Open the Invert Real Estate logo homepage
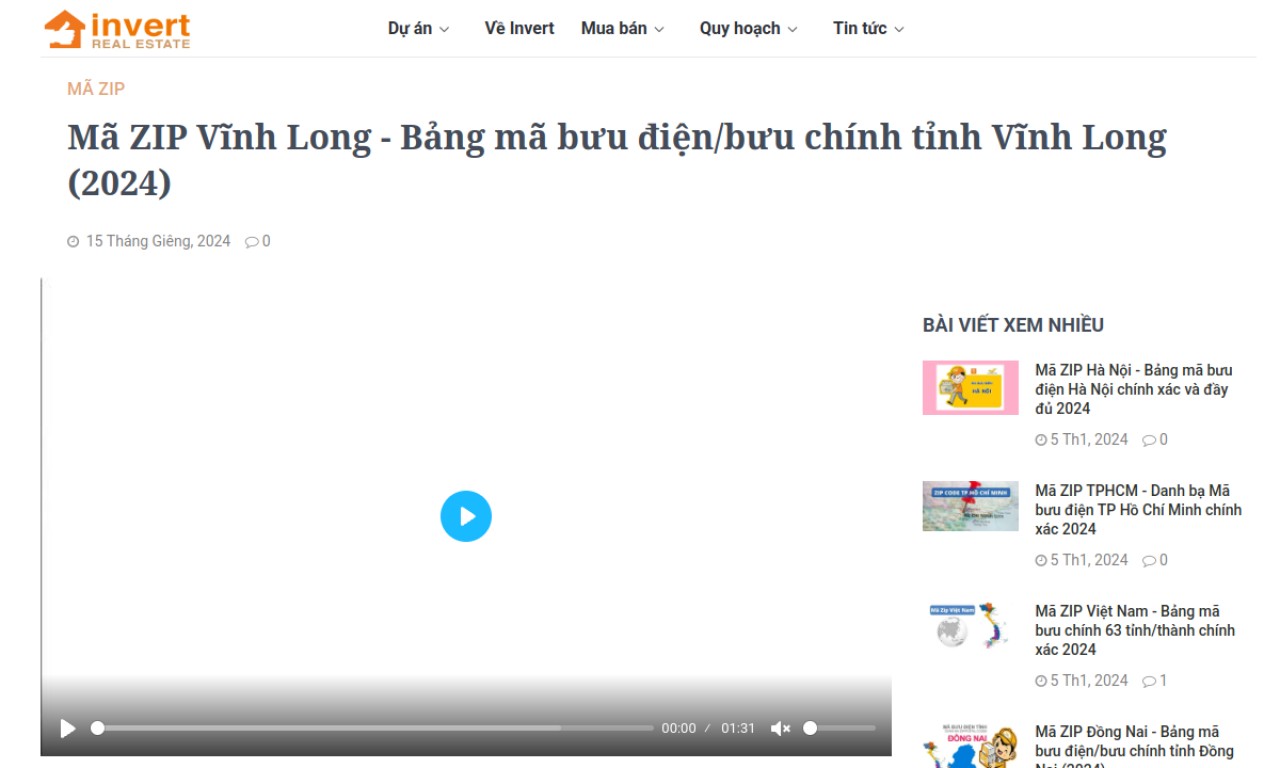This screenshot has width=1280, height=768. (117, 29)
